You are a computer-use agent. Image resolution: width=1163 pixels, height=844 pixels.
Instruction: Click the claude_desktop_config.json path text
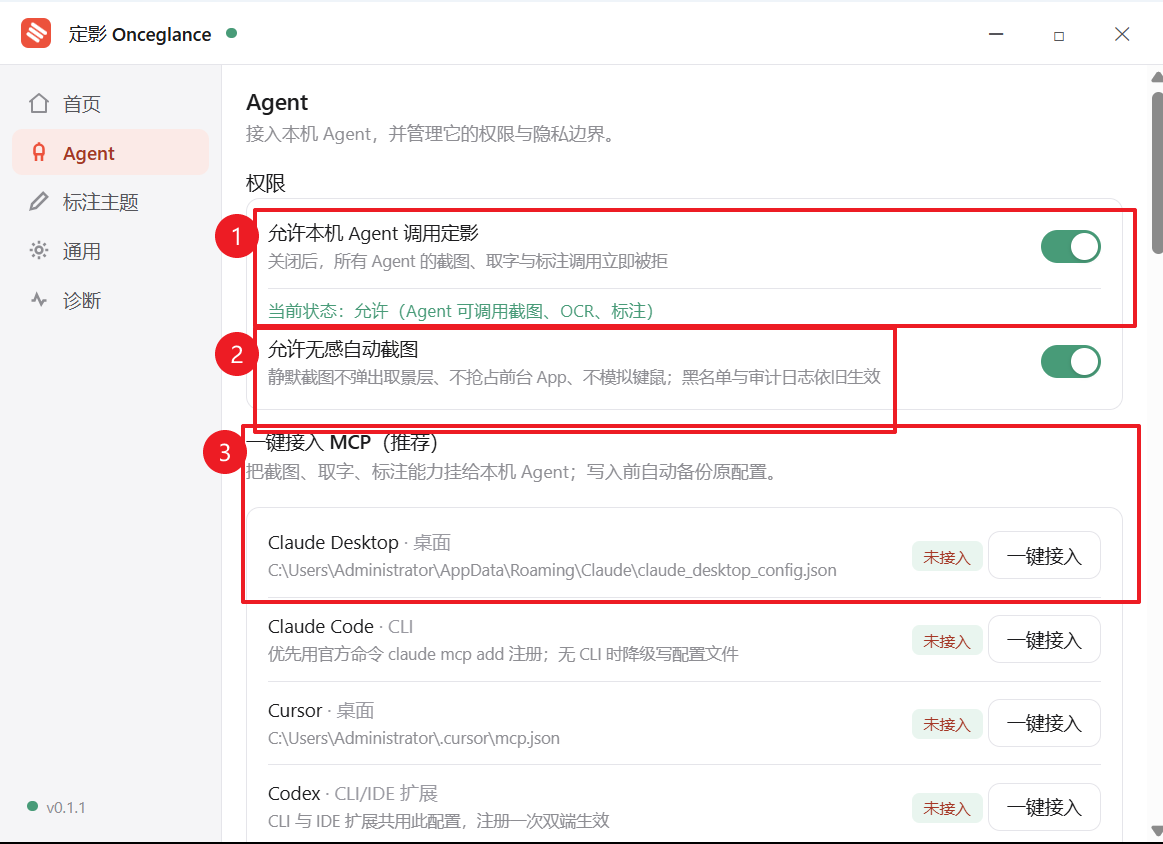pos(552,570)
